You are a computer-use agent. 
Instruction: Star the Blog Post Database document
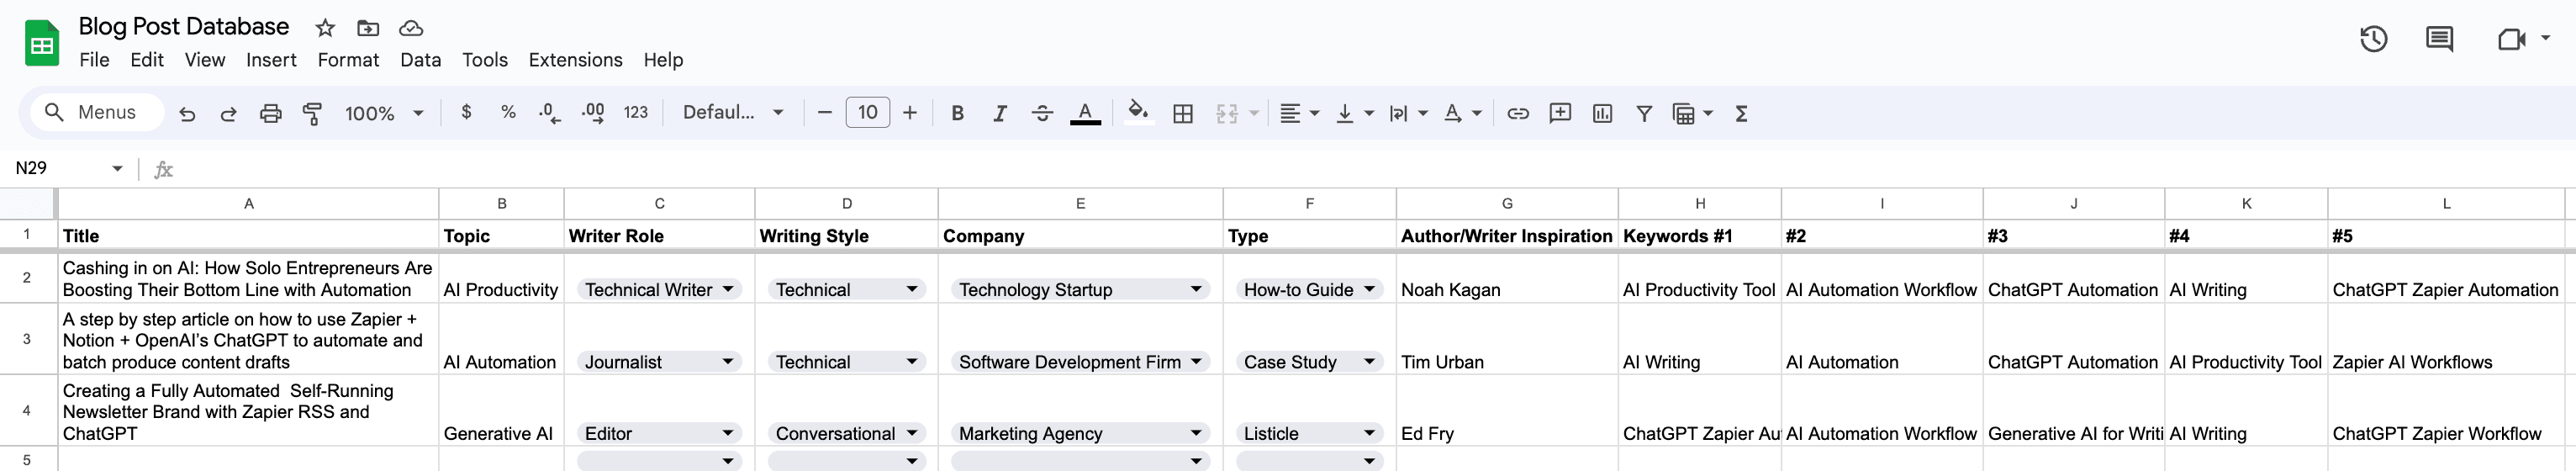(x=325, y=28)
